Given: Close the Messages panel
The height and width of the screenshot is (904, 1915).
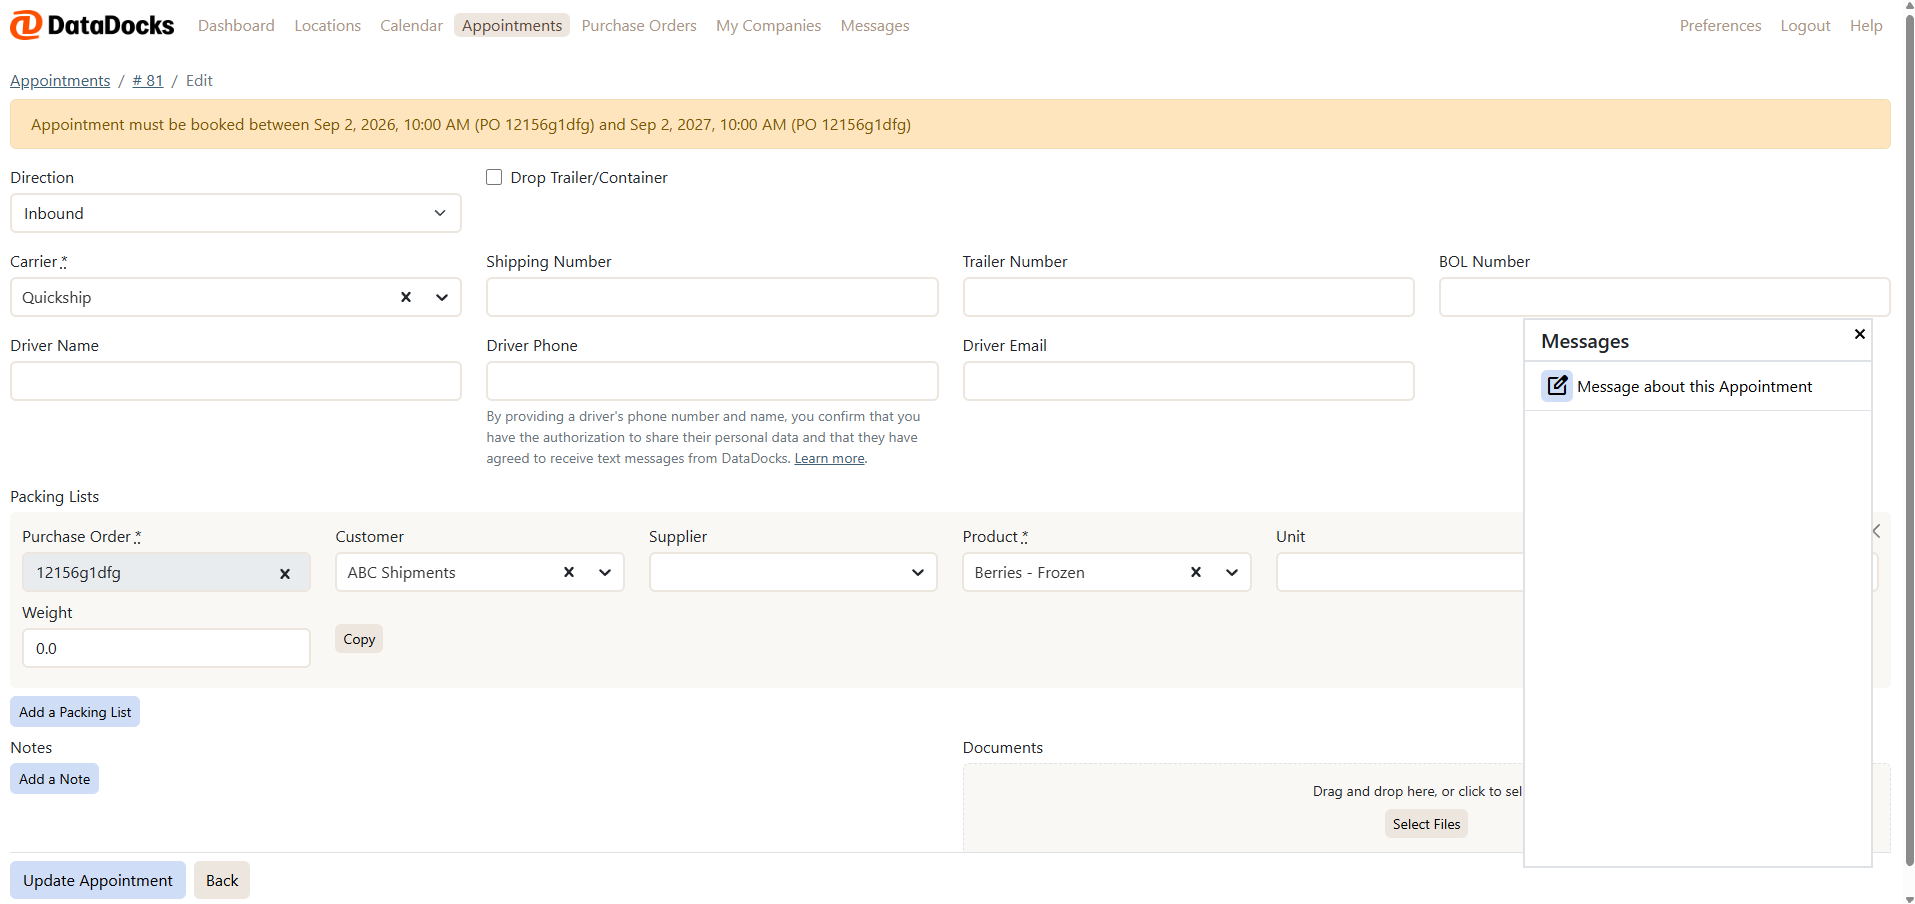Looking at the screenshot, I should 1860,334.
